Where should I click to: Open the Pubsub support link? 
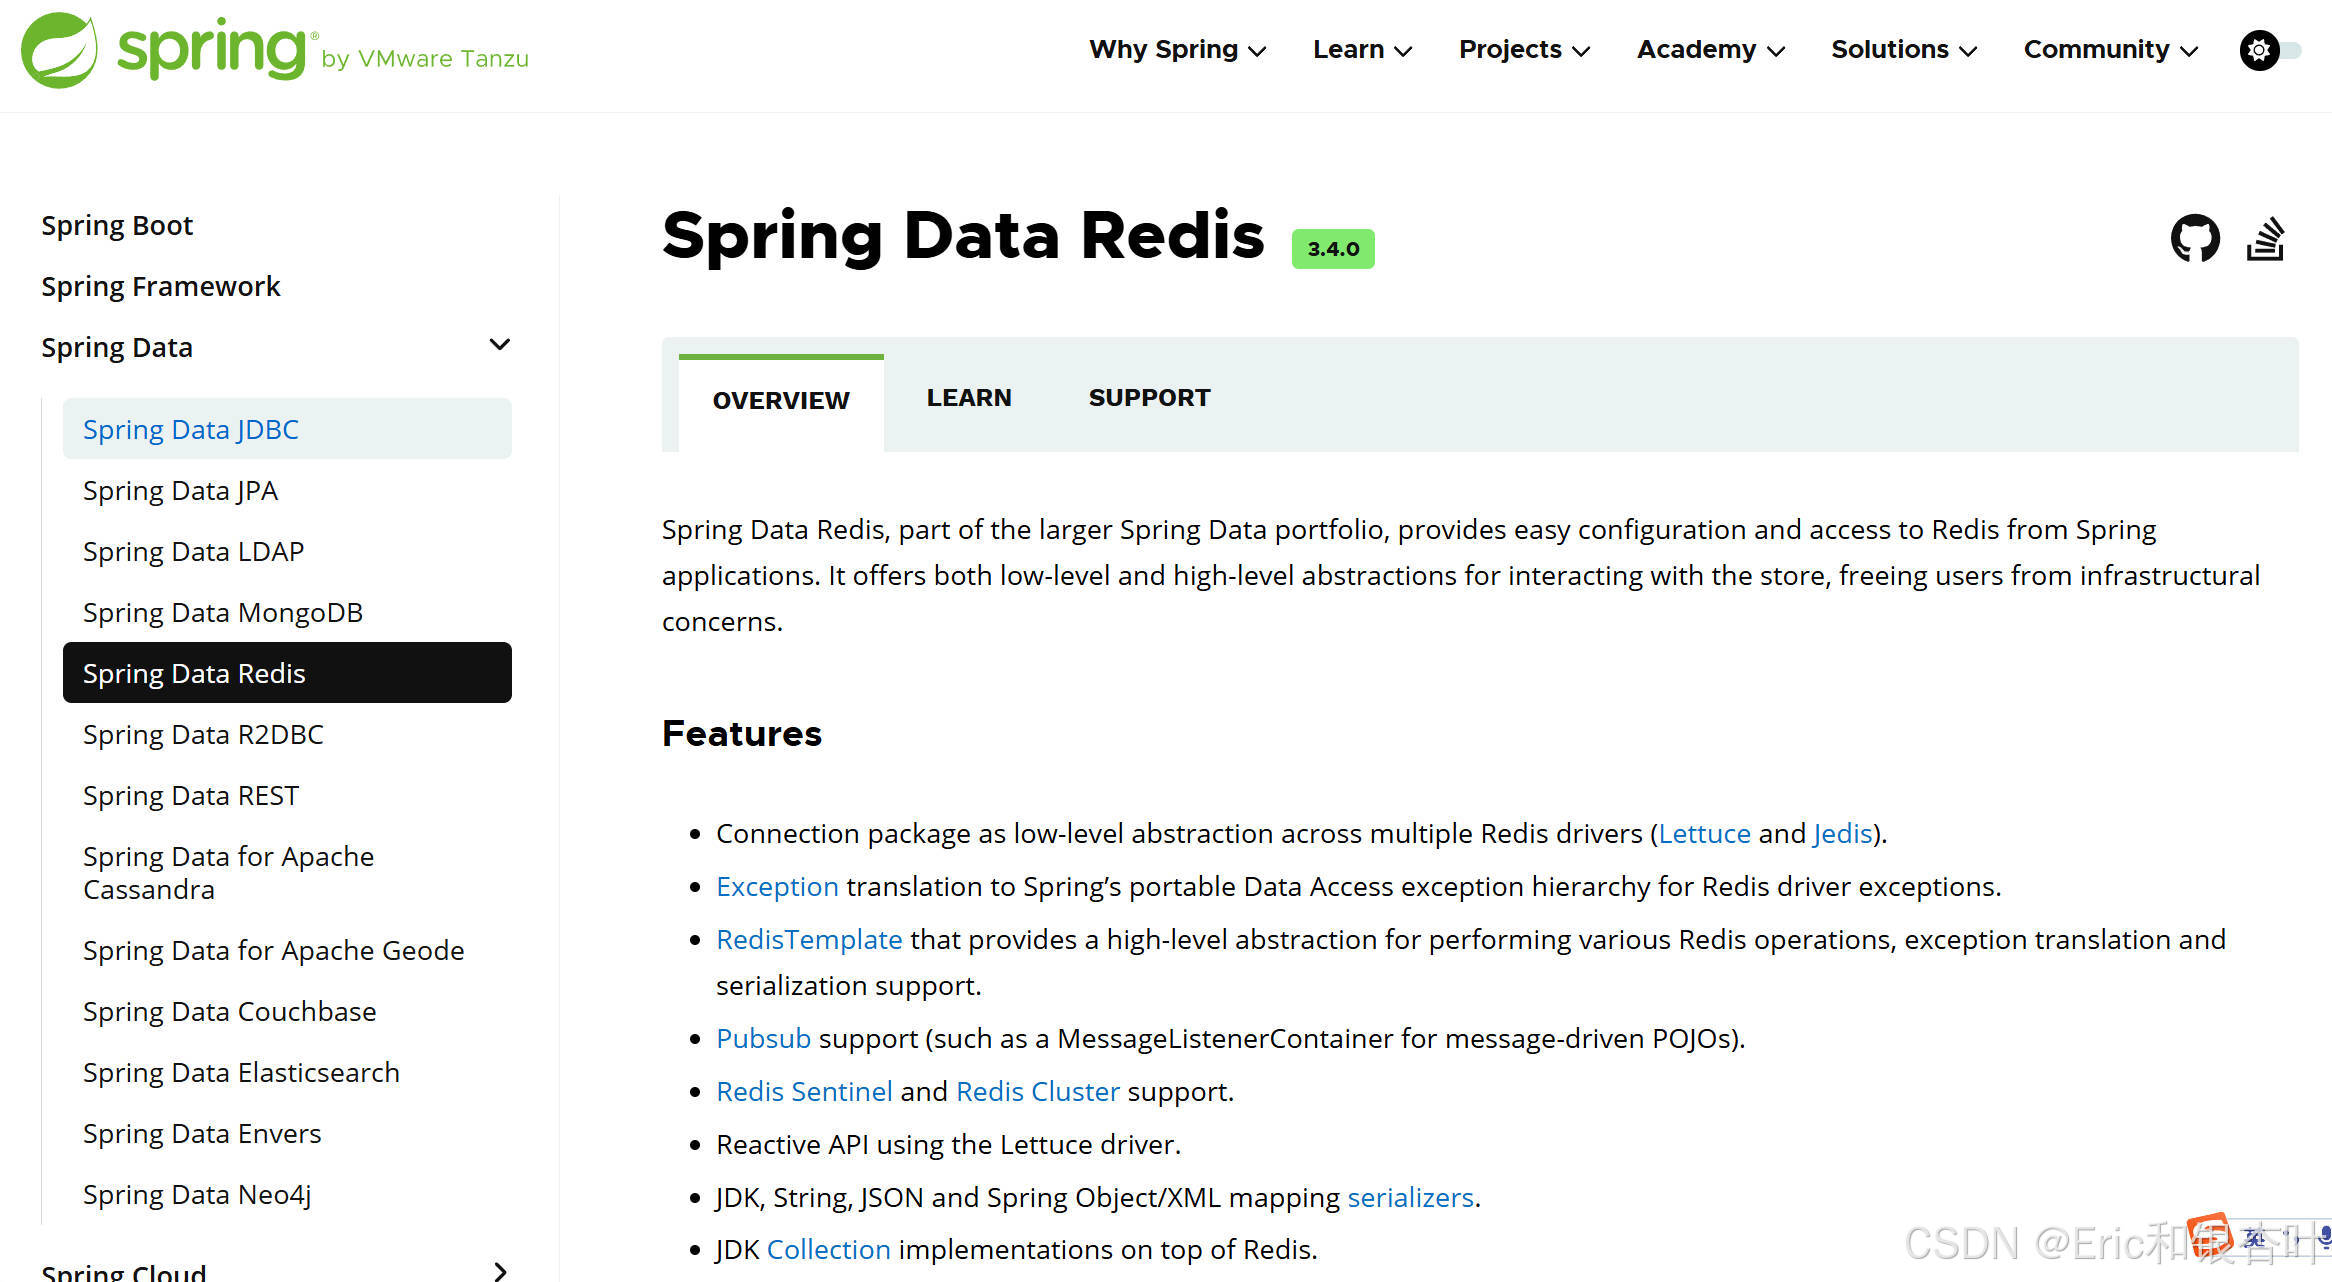(762, 1038)
